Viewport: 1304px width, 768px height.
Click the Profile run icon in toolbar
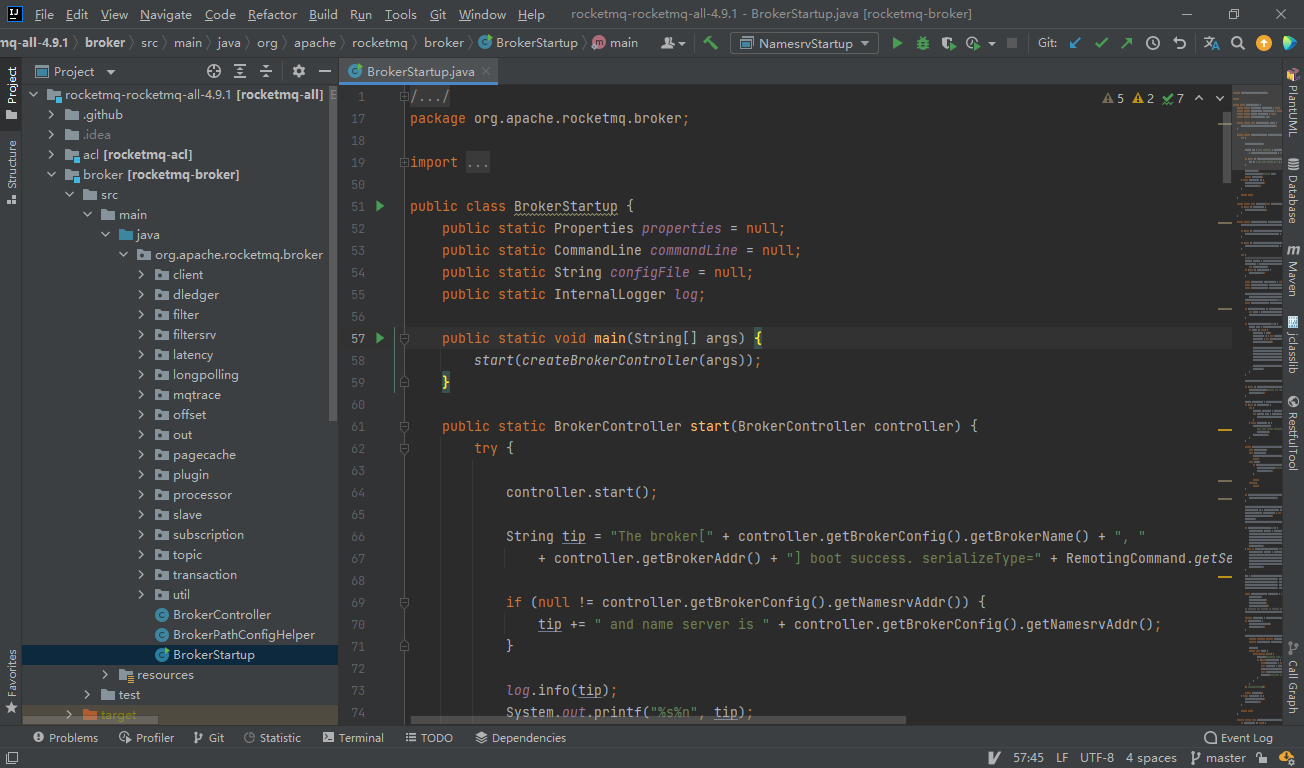click(974, 43)
